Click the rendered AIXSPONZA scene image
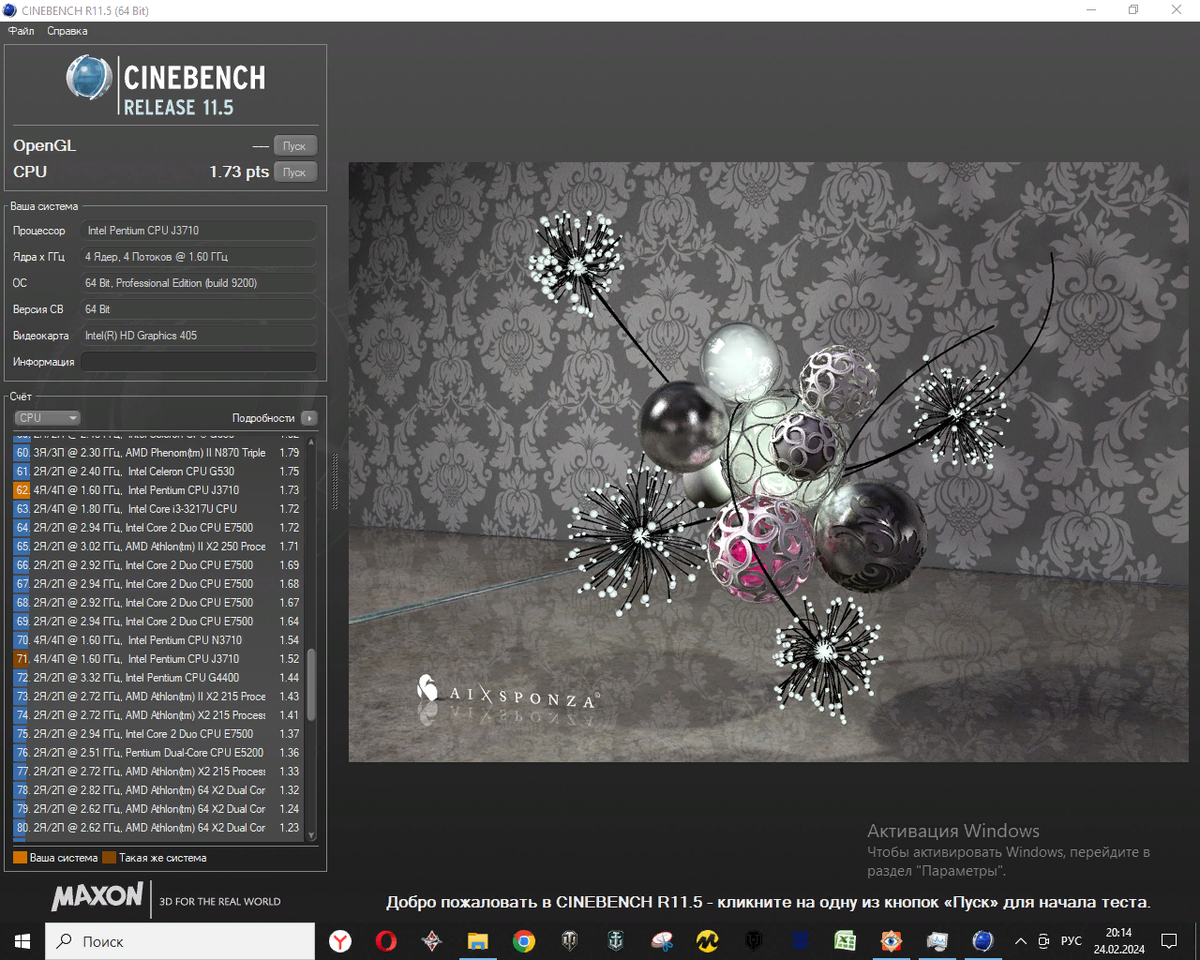Screen dimensions: 1200x960 point(768,462)
